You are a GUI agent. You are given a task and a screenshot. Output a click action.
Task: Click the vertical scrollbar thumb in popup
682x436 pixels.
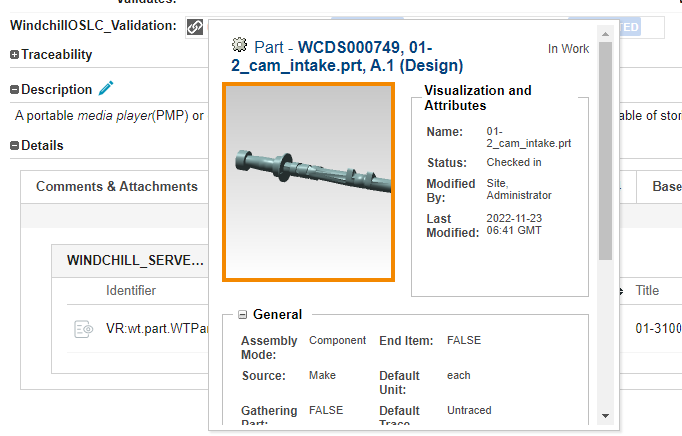pyautogui.click(x=605, y=151)
